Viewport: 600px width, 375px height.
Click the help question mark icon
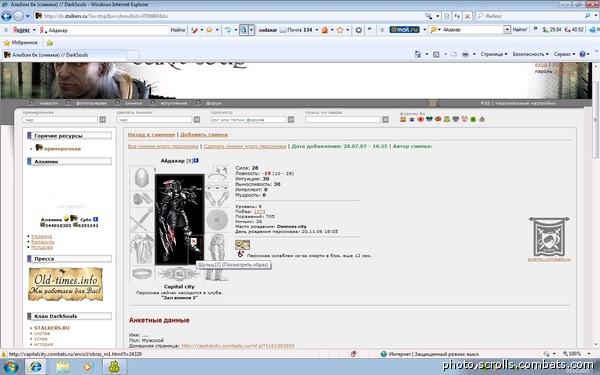[582, 54]
